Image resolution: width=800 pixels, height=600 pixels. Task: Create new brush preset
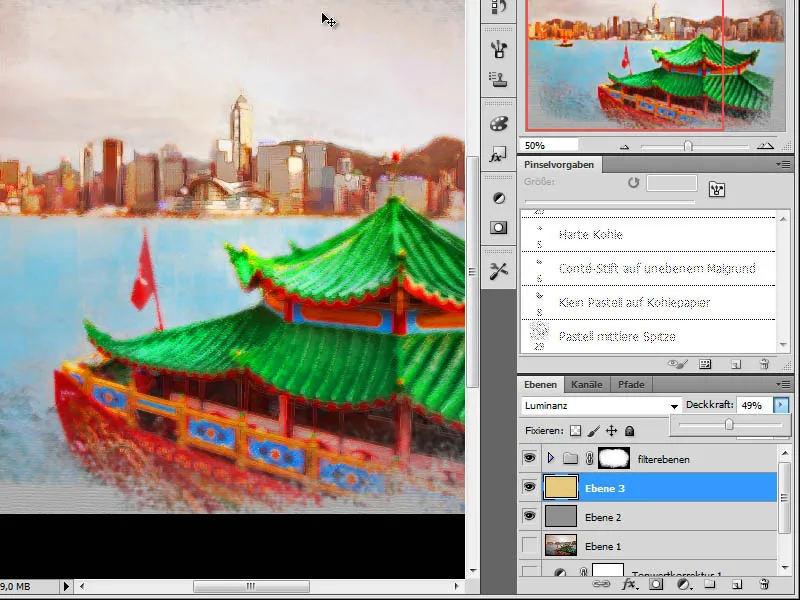pos(736,364)
